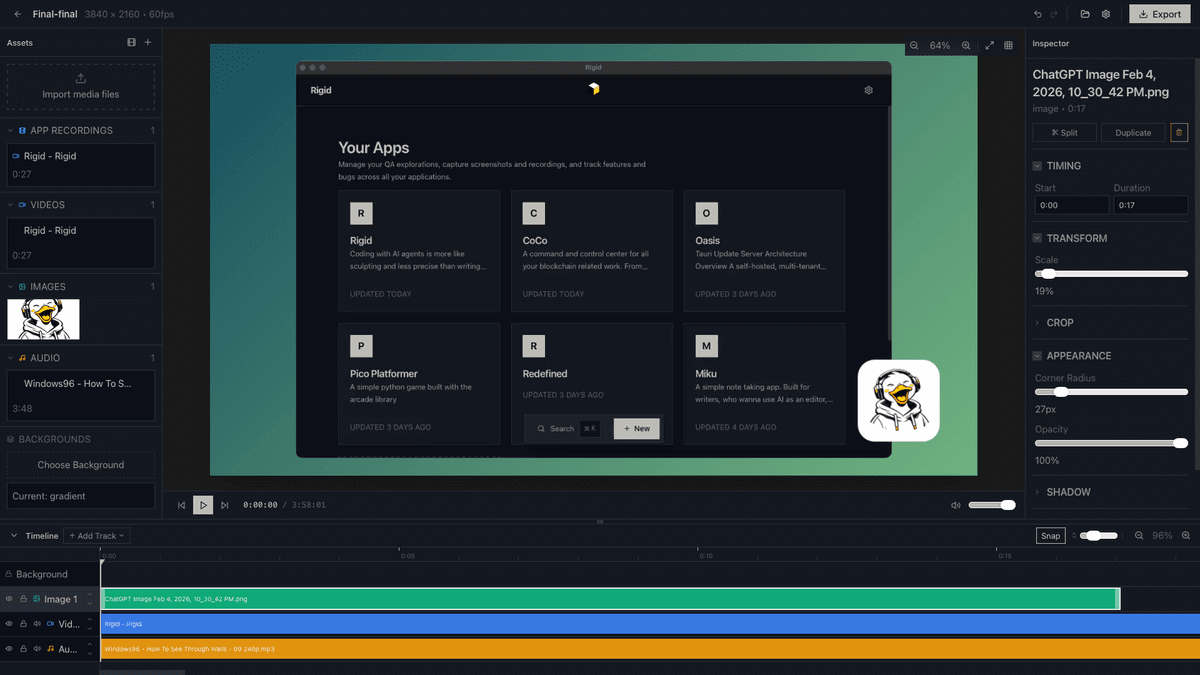
Task: Add a new asset with the plus icon
Action: click(x=147, y=43)
